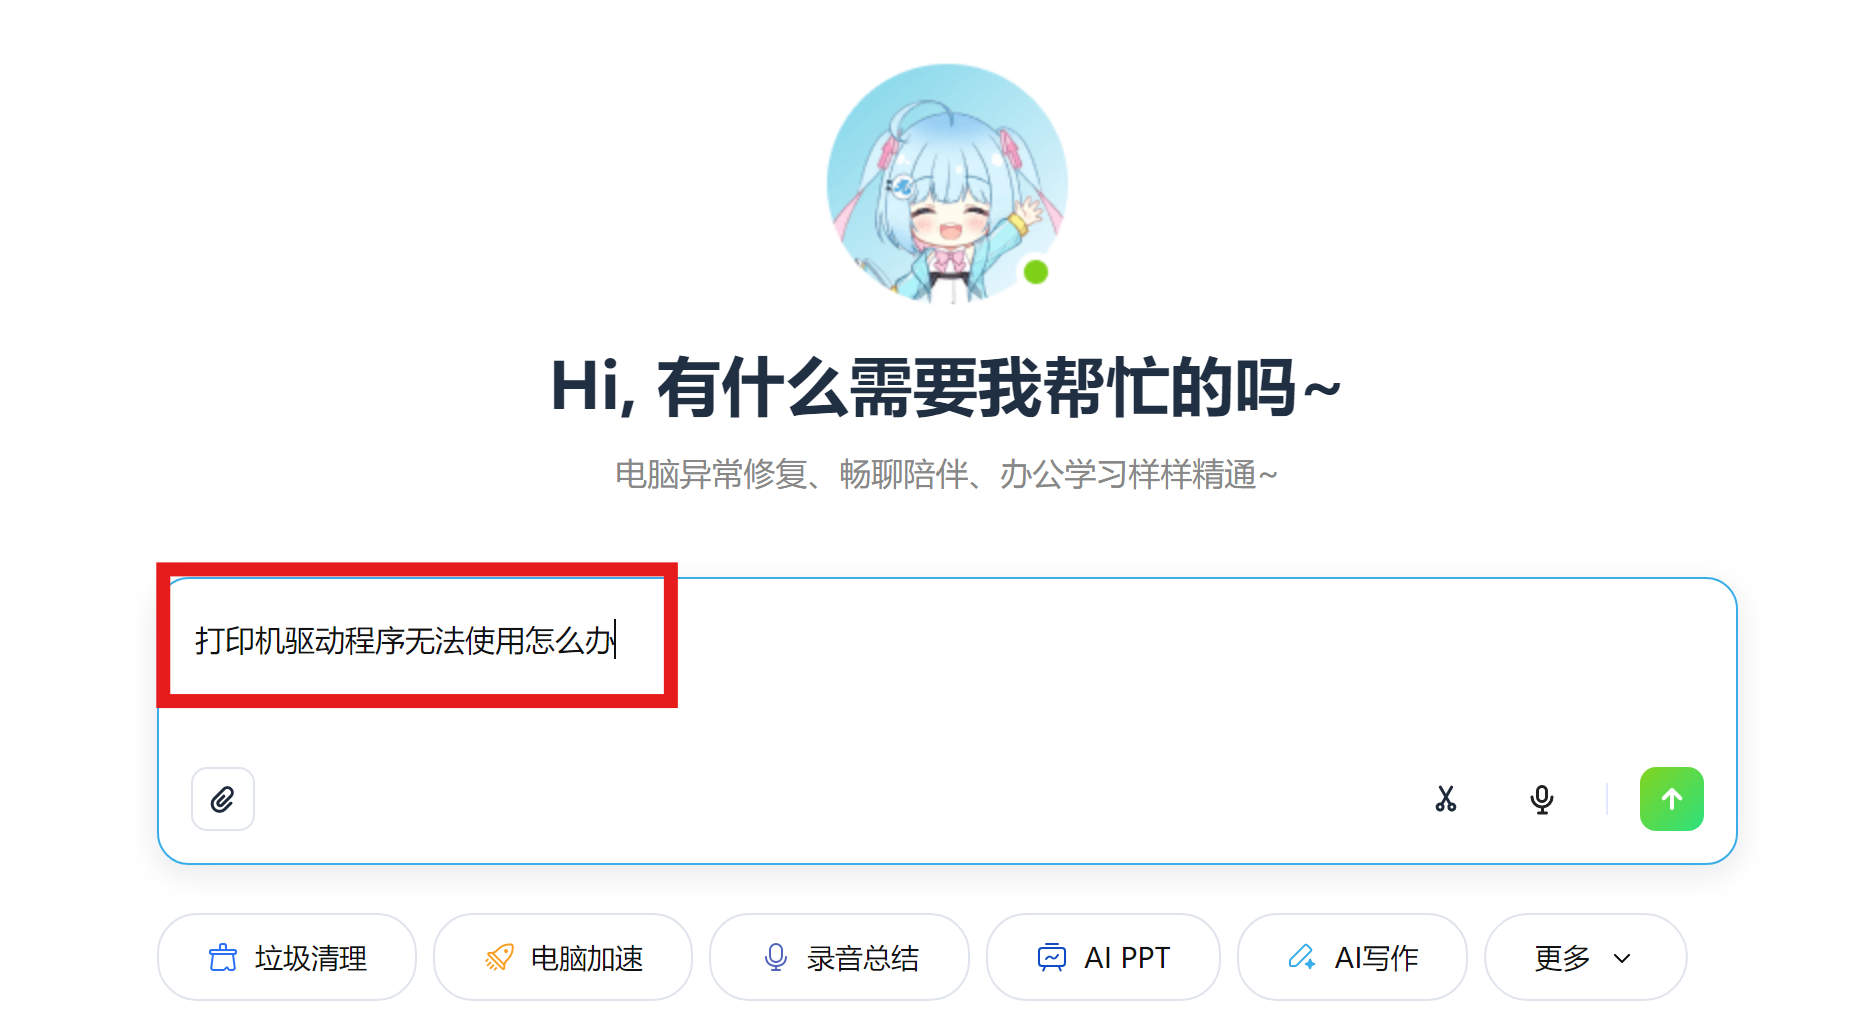Open the 垃圾清理 shortcut
The image size is (1870, 1014).
pyautogui.click(x=287, y=957)
